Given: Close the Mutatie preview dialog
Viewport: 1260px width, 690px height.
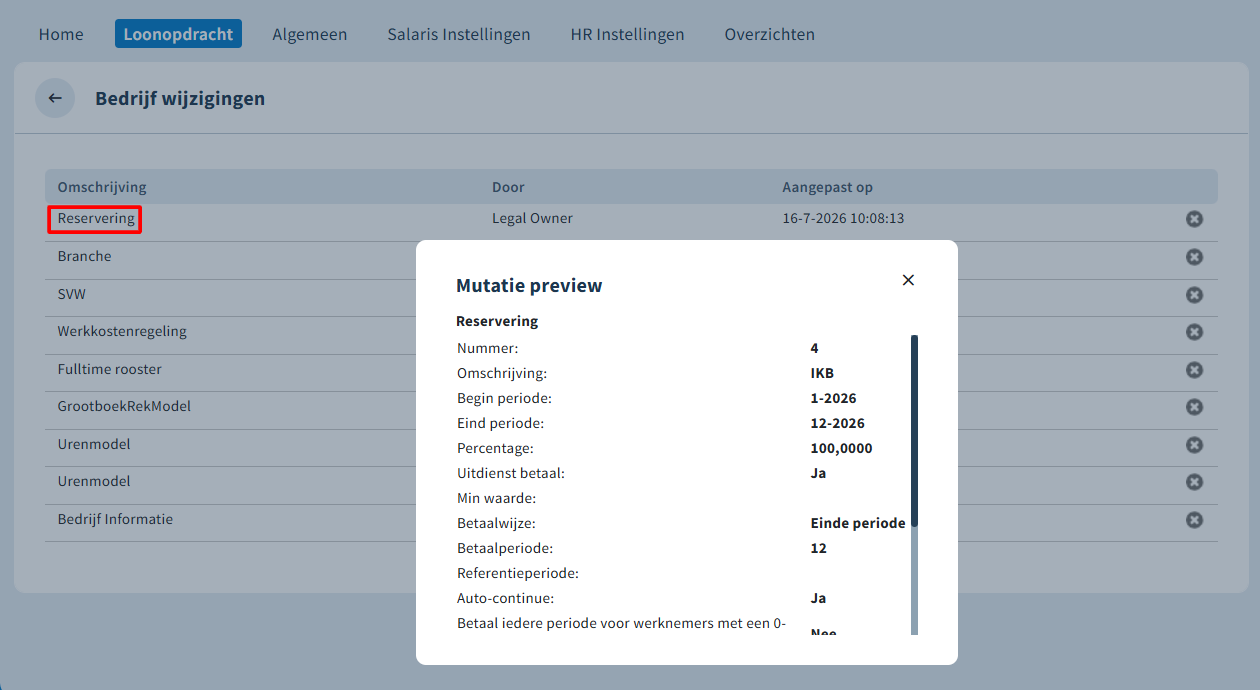Looking at the screenshot, I should pos(908,280).
